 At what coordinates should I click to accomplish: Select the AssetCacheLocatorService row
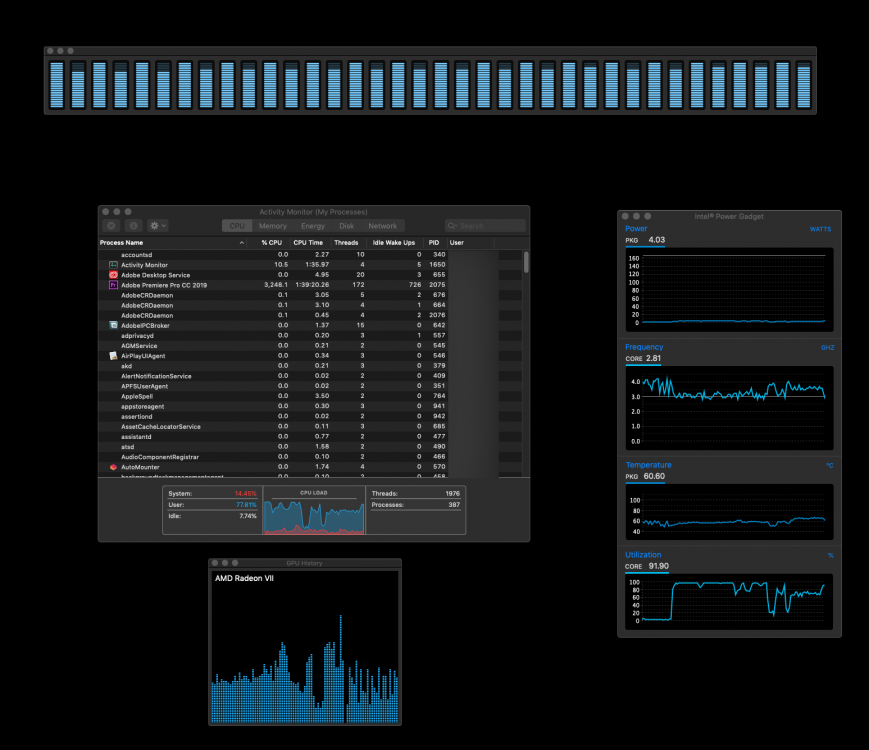pyautogui.click(x=310, y=426)
